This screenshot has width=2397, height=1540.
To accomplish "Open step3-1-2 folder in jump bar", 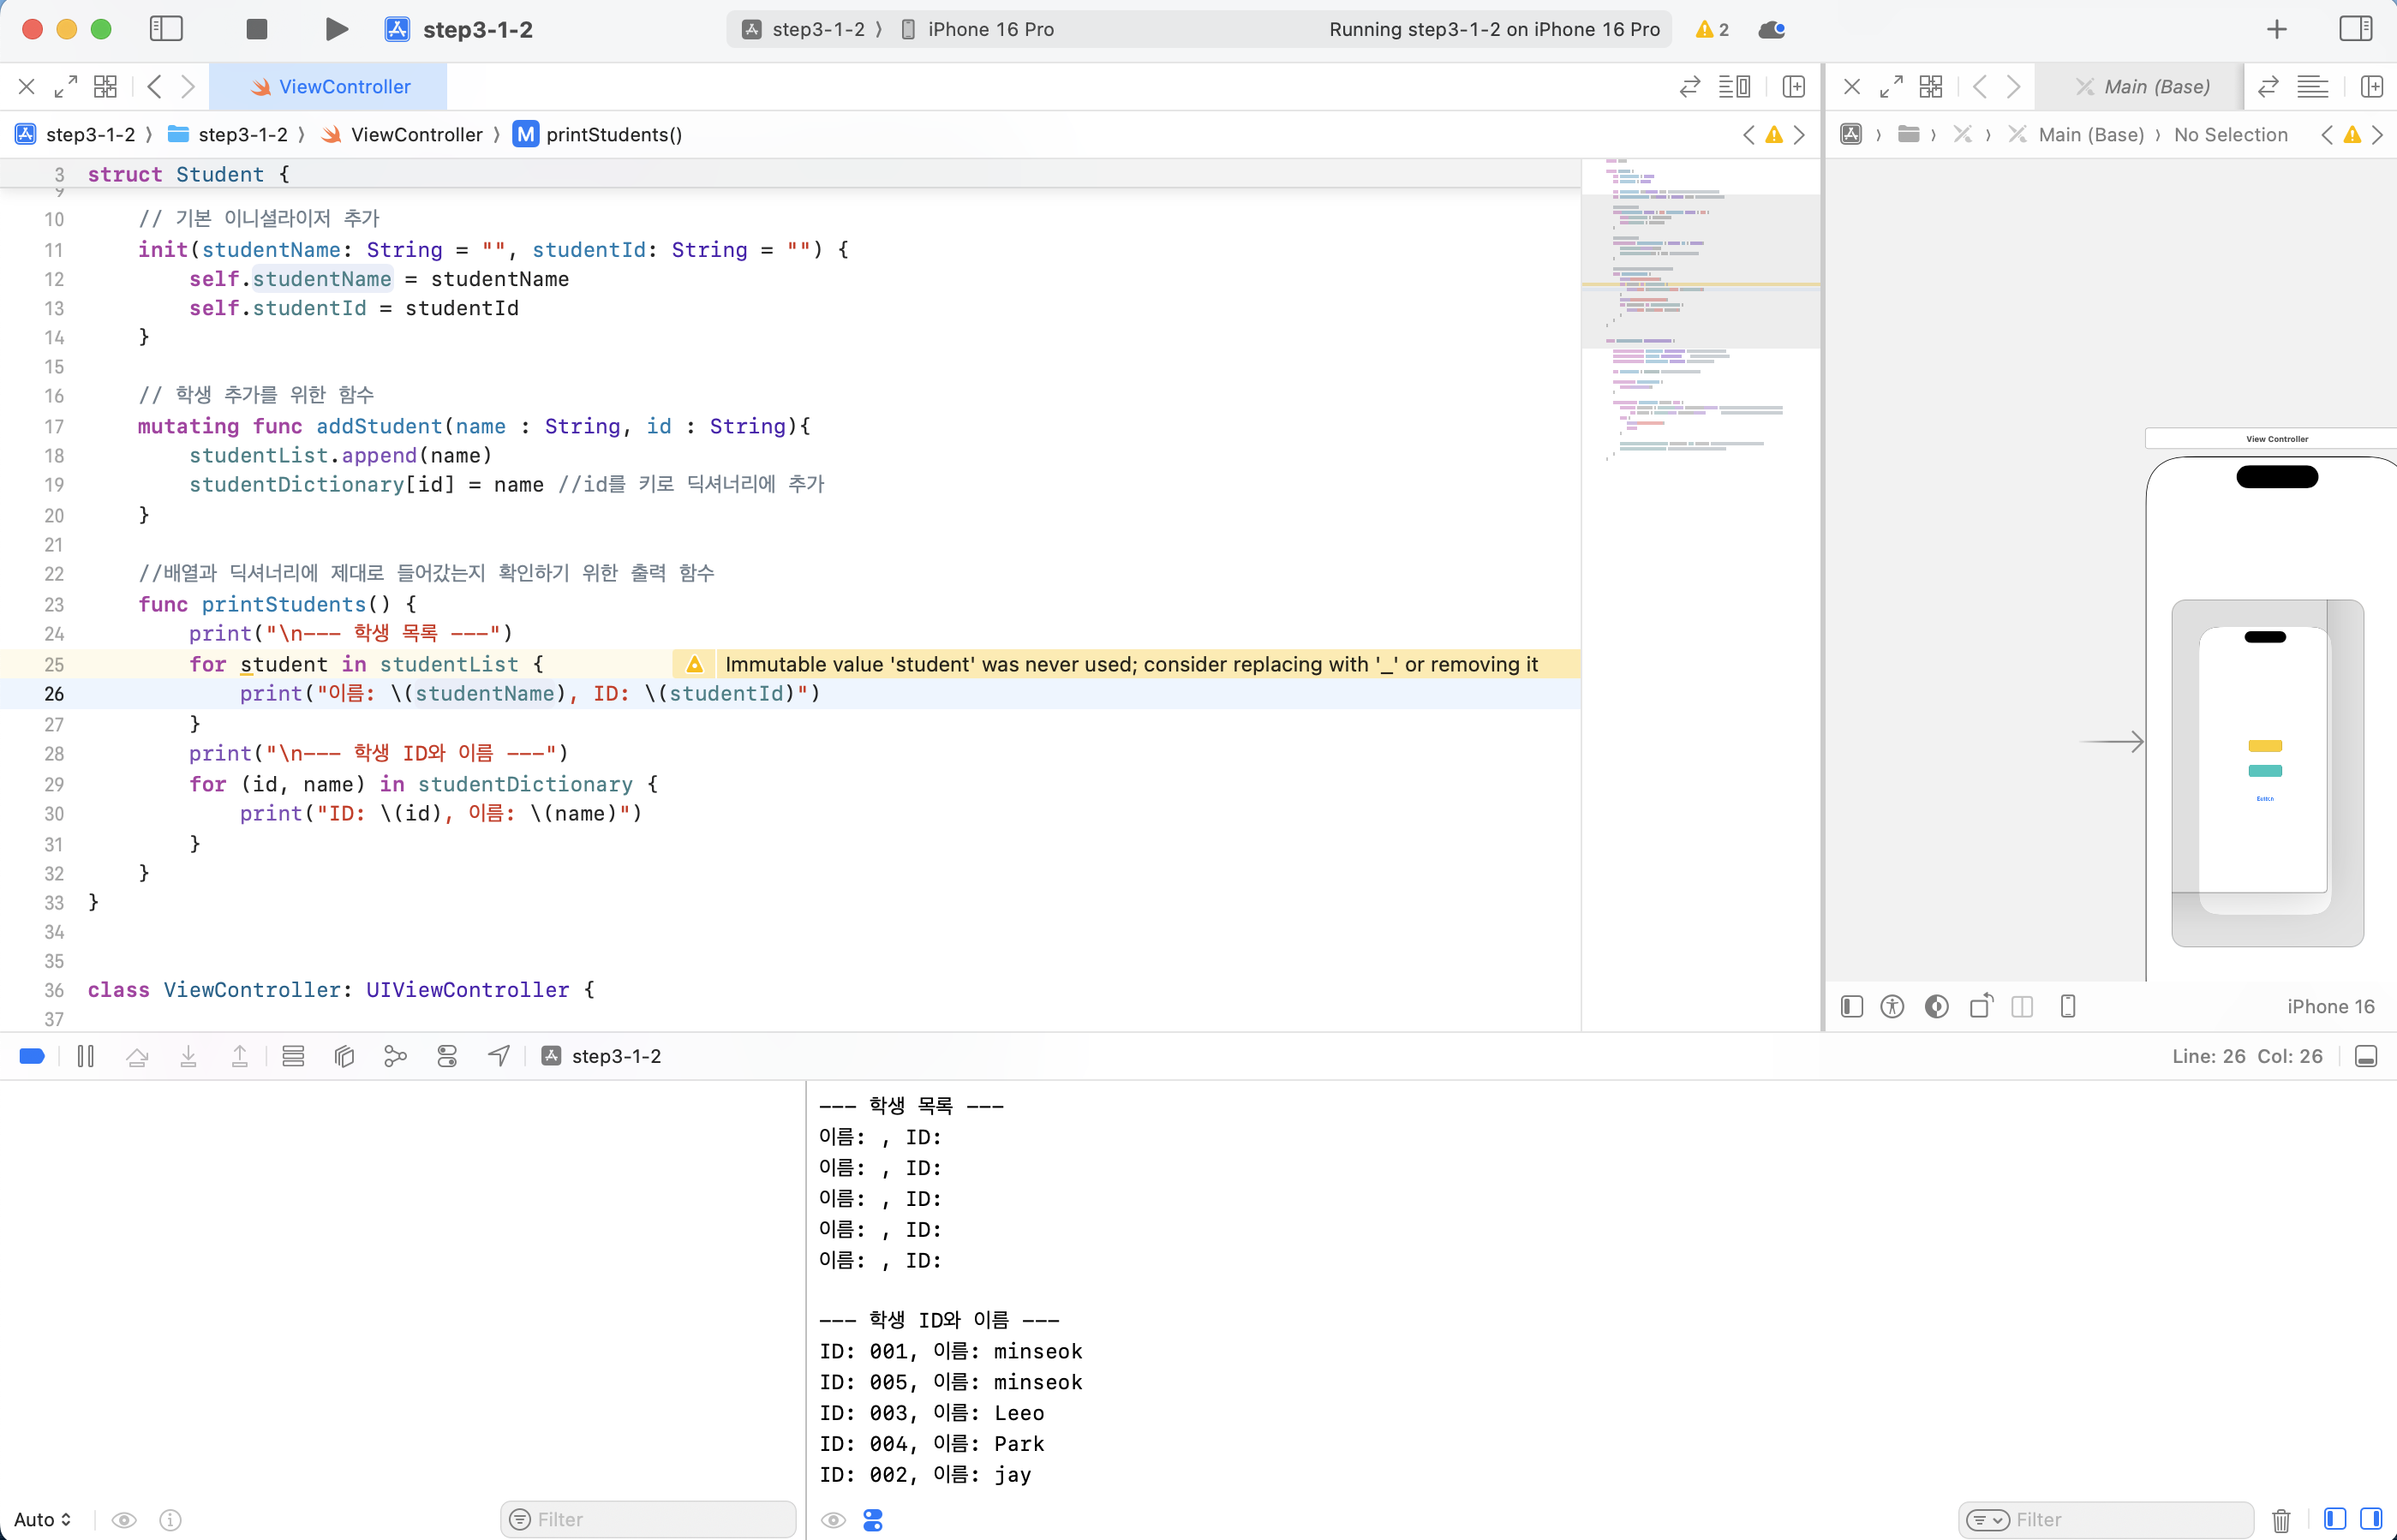I will (x=228, y=134).
